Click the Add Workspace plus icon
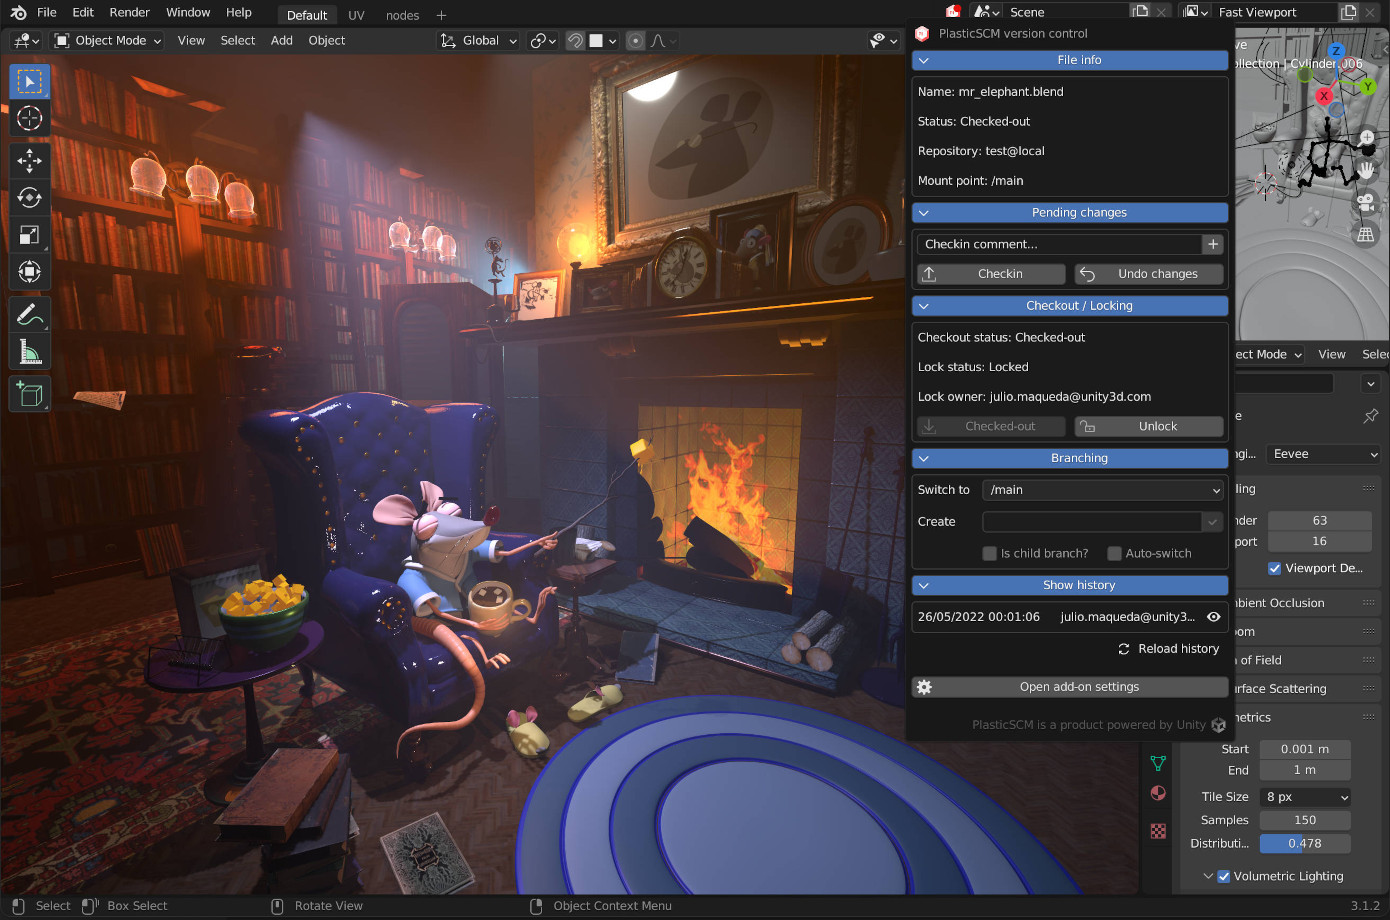1390x920 pixels. [441, 15]
